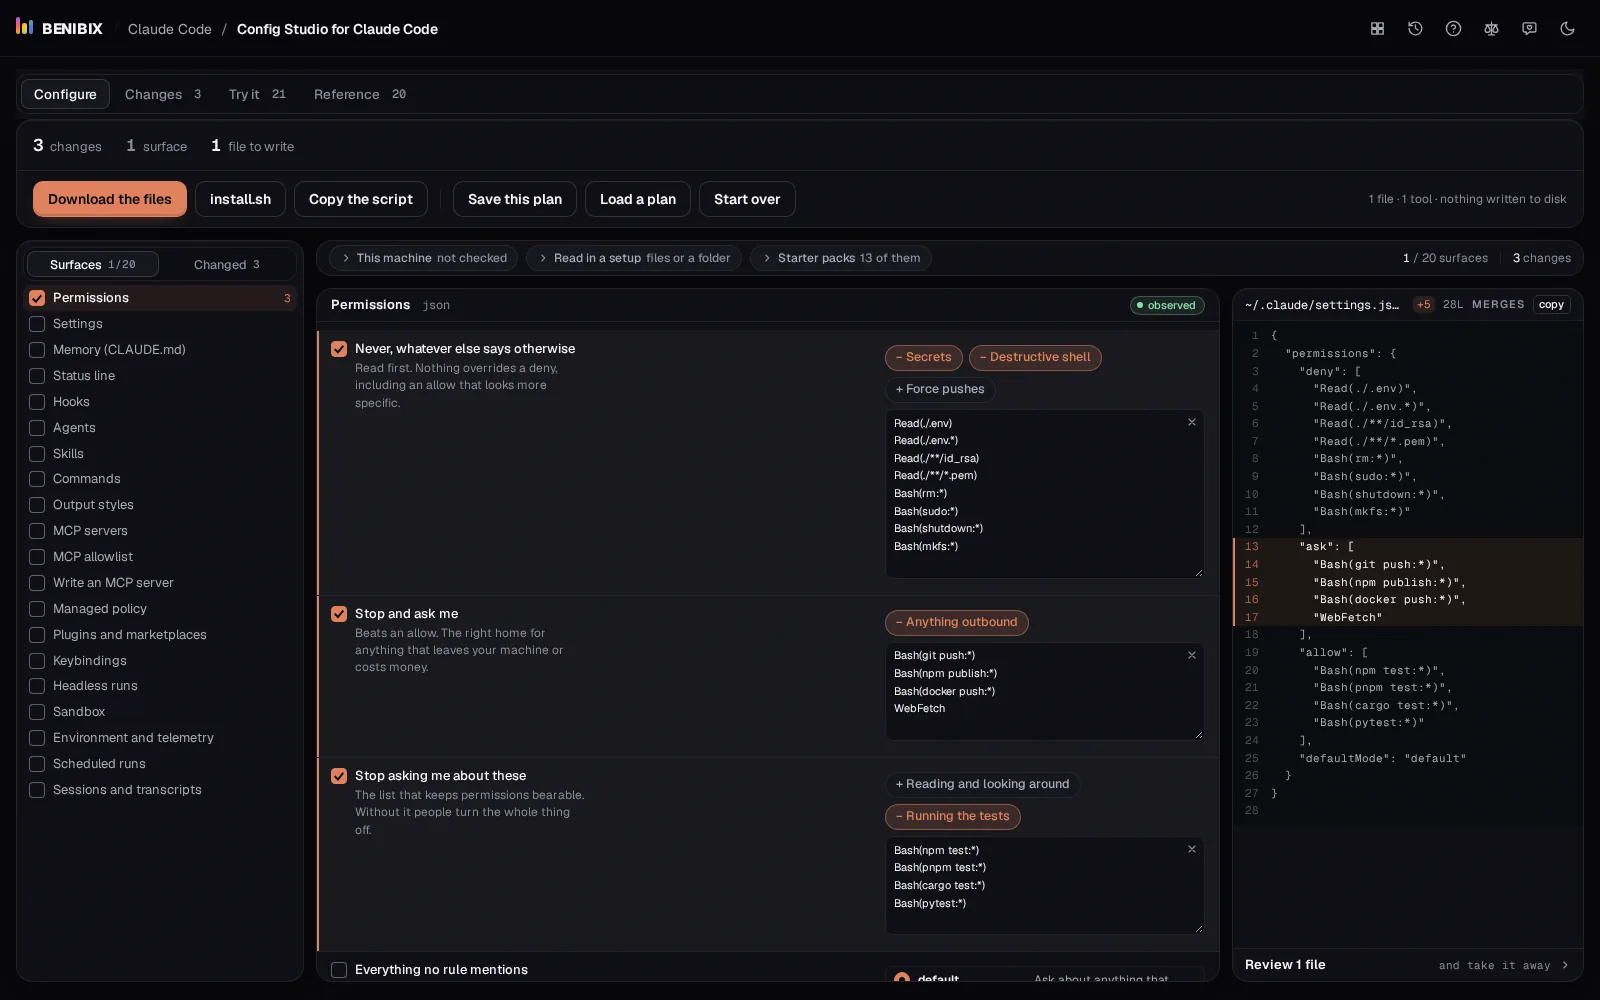Click into the deny rules textarea
The image size is (1600, 1000).
coord(1044,494)
